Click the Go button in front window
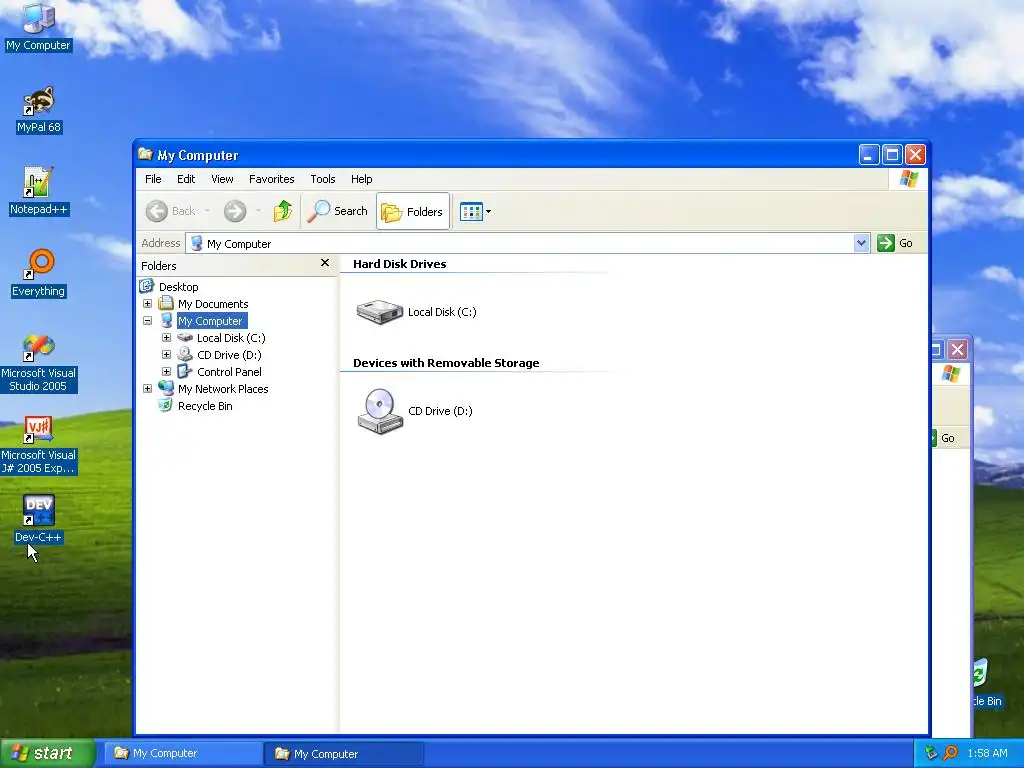The width and height of the screenshot is (1024, 768). [x=895, y=243]
